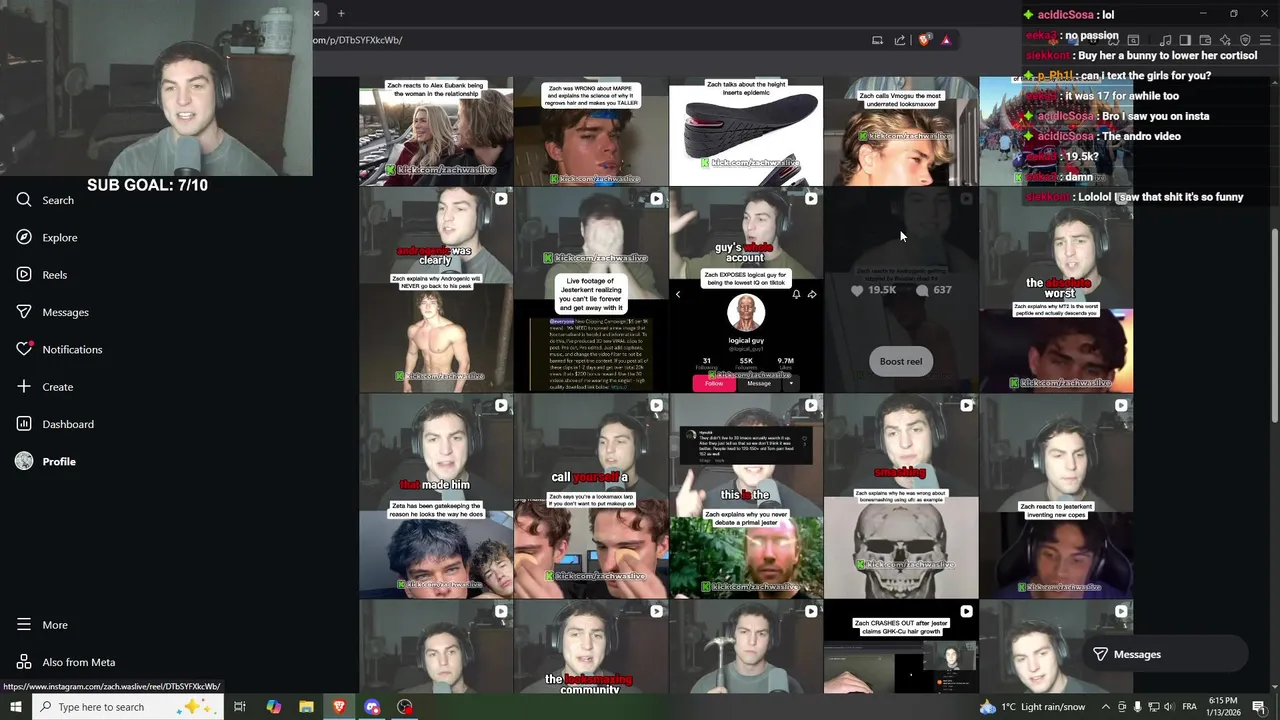This screenshot has width=1280, height=720.
Task: Open Task View on the taskbar
Action: (x=240, y=707)
